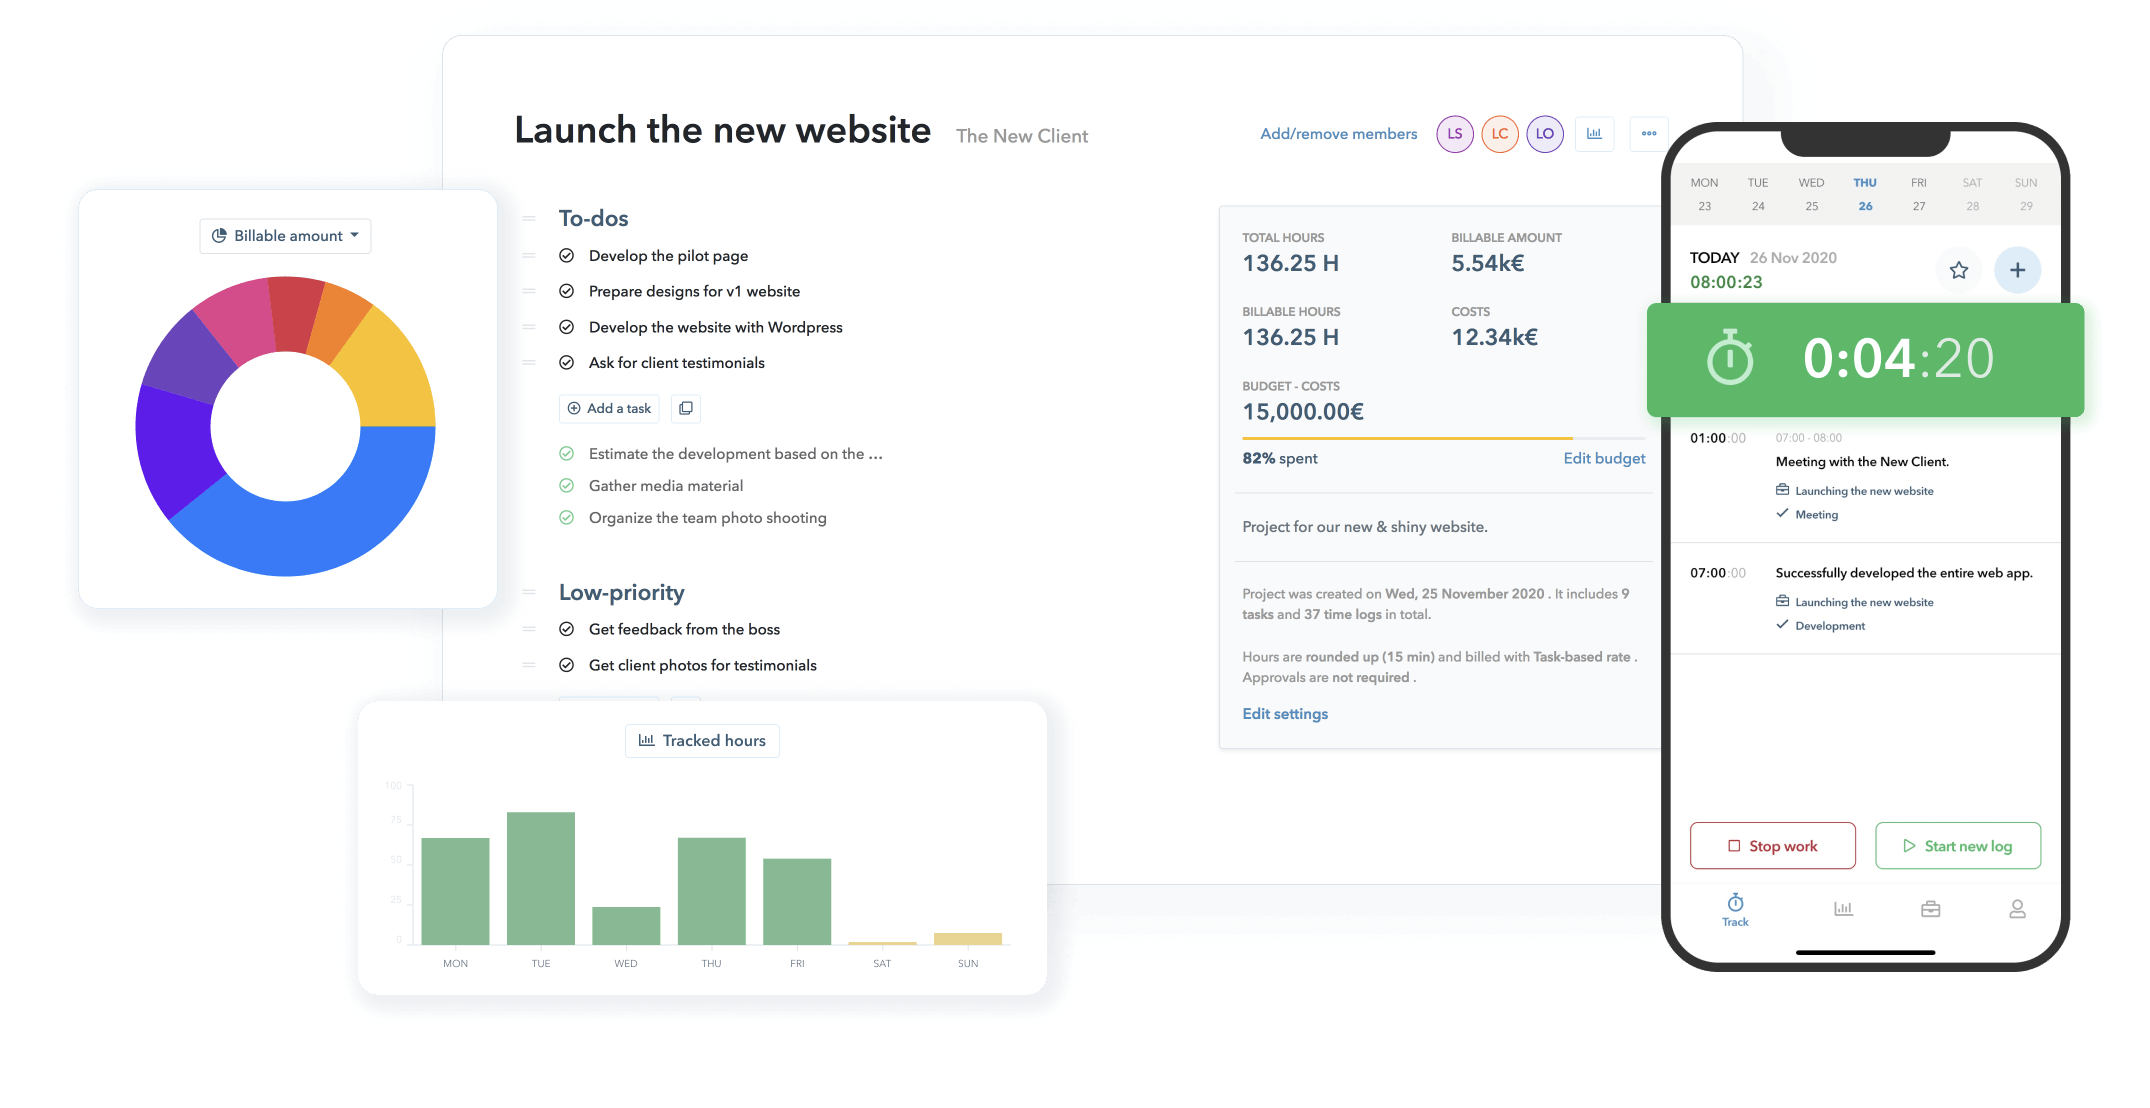Open the briefcase projects icon in phone bottom bar
This screenshot has height=1108, width=2150.
click(x=1930, y=909)
